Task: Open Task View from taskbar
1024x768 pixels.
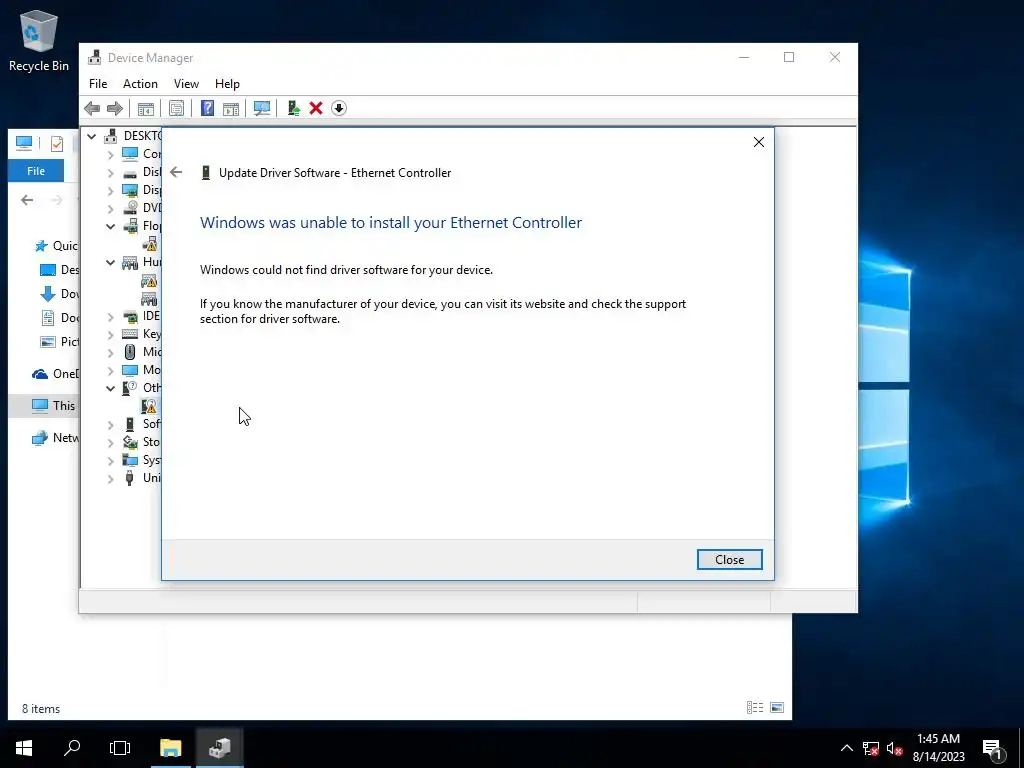Action: point(120,748)
